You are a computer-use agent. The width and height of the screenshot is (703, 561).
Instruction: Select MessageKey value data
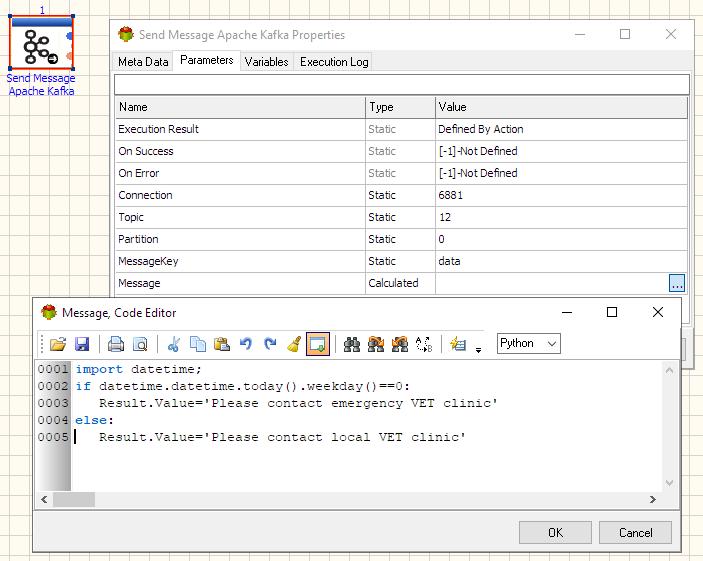(x=449, y=261)
